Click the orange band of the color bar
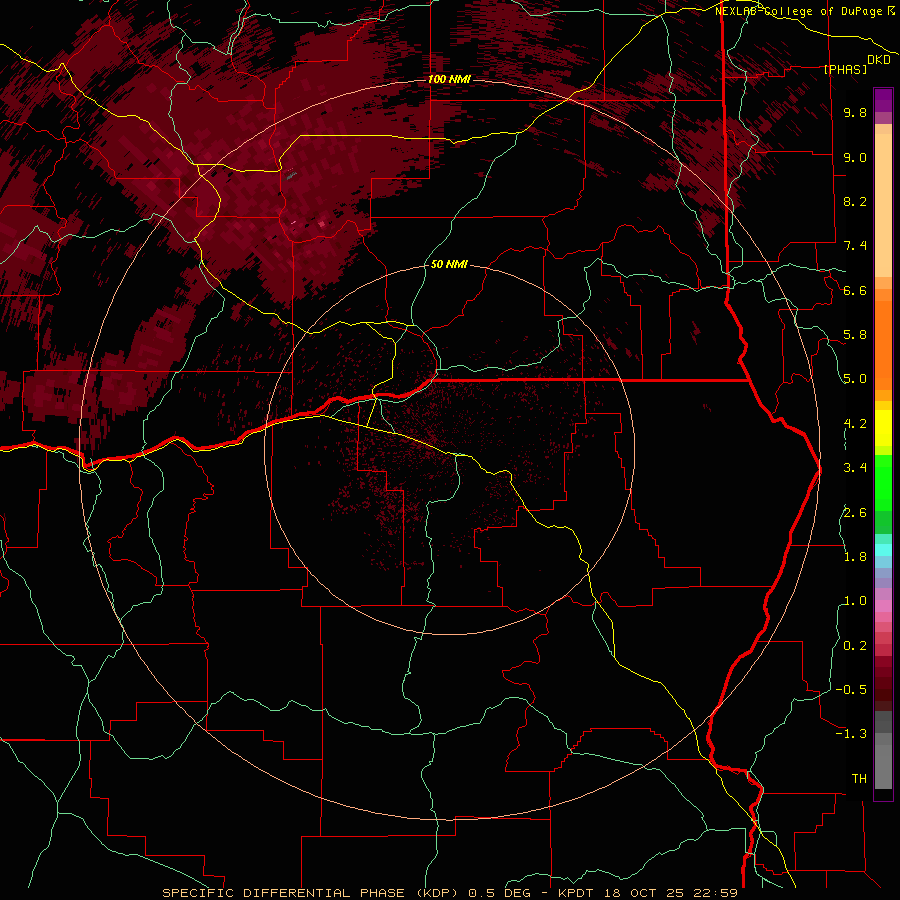900x900 pixels. pos(883,344)
